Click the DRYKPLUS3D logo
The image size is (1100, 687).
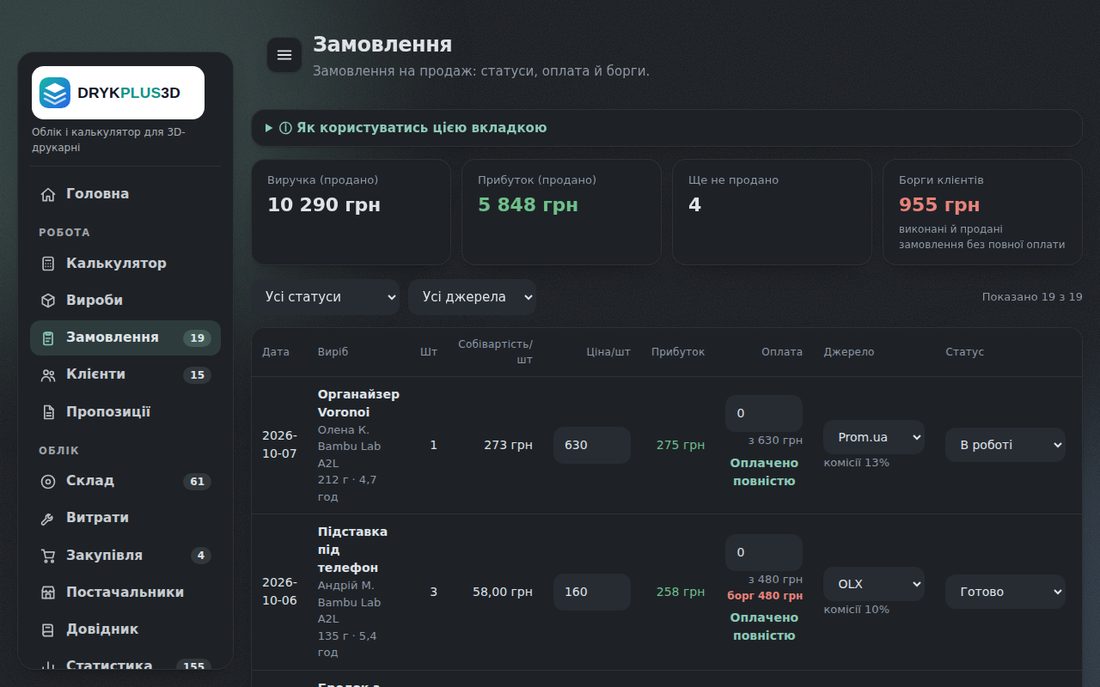pos(118,93)
